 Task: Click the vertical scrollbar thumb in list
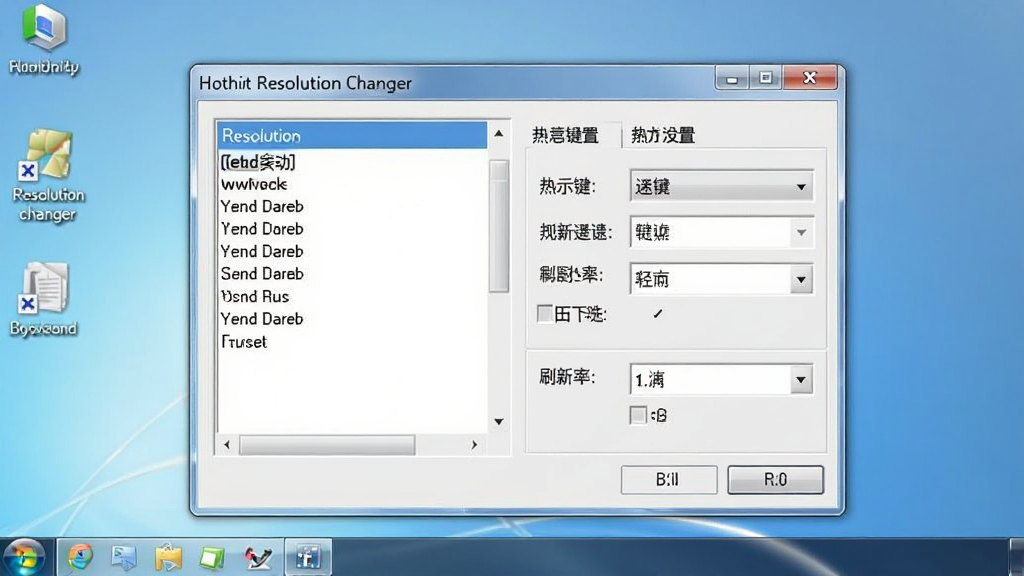point(499,227)
